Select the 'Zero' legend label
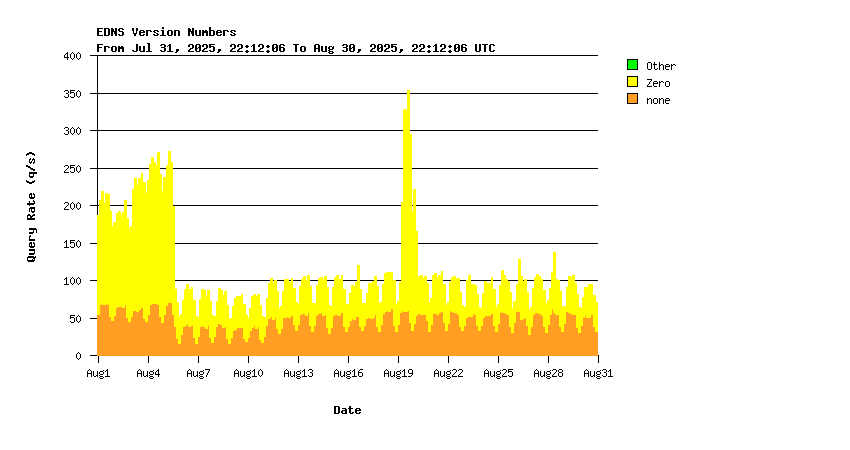 [x=658, y=83]
